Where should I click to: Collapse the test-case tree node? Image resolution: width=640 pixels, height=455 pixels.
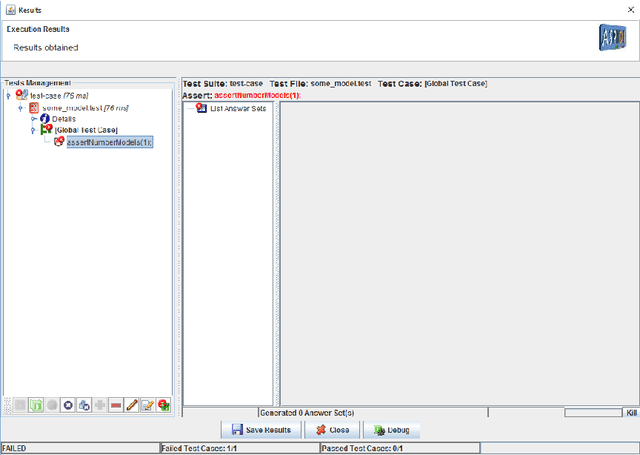(x=8, y=96)
